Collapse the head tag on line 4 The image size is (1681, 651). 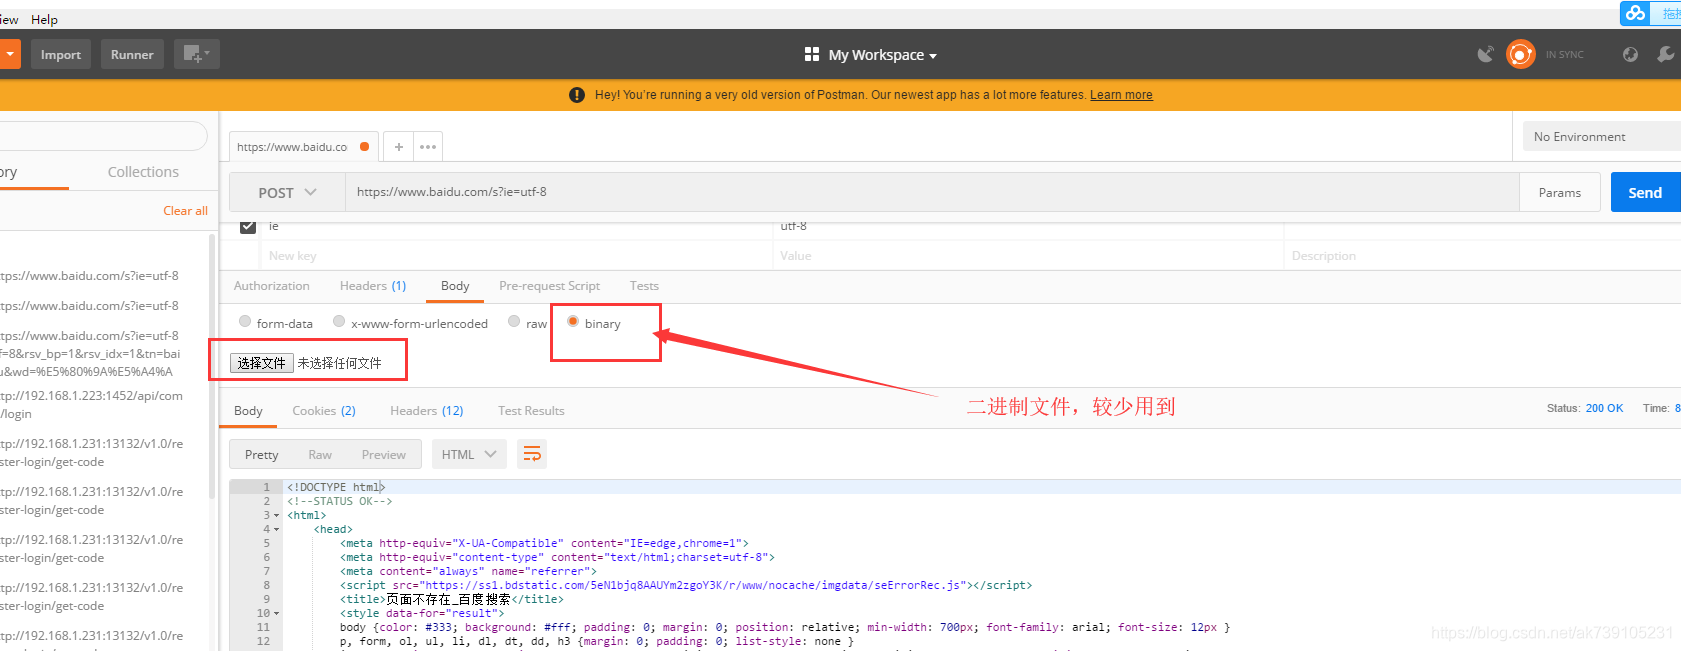[x=276, y=530]
